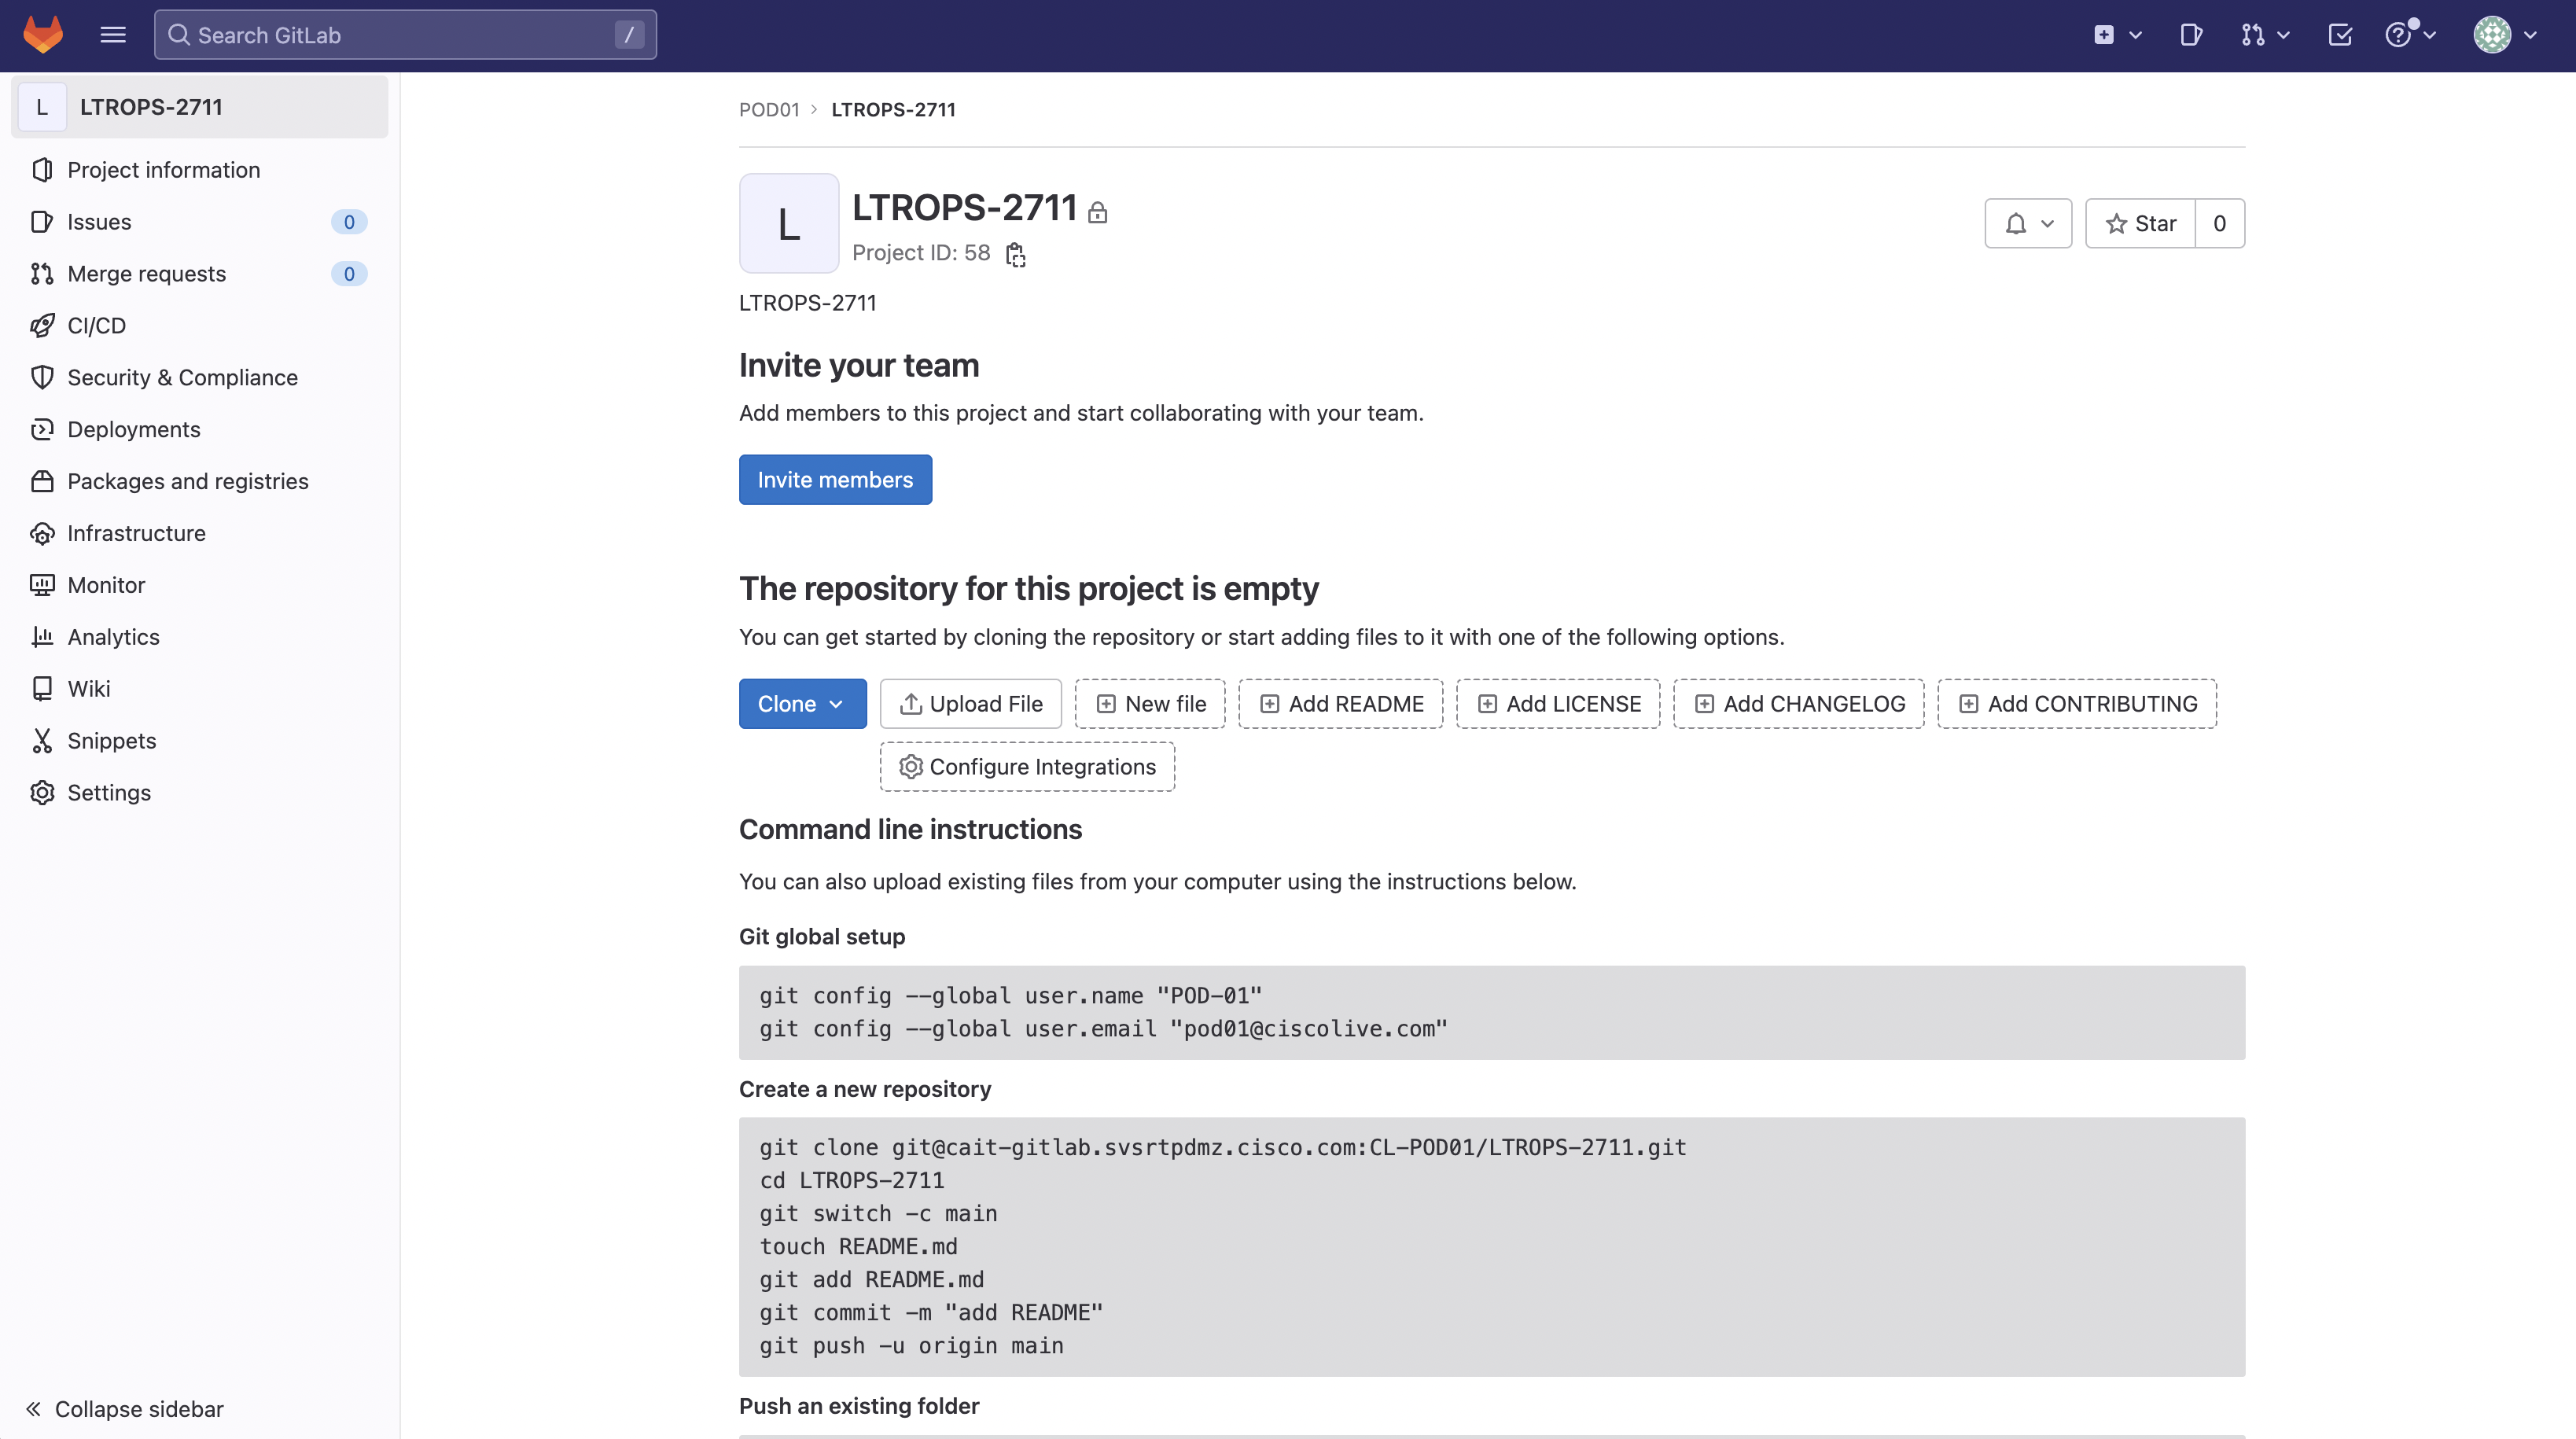This screenshot has height=1439, width=2576.
Task: Click POD01 in the breadcrumb
Action: coord(769,110)
